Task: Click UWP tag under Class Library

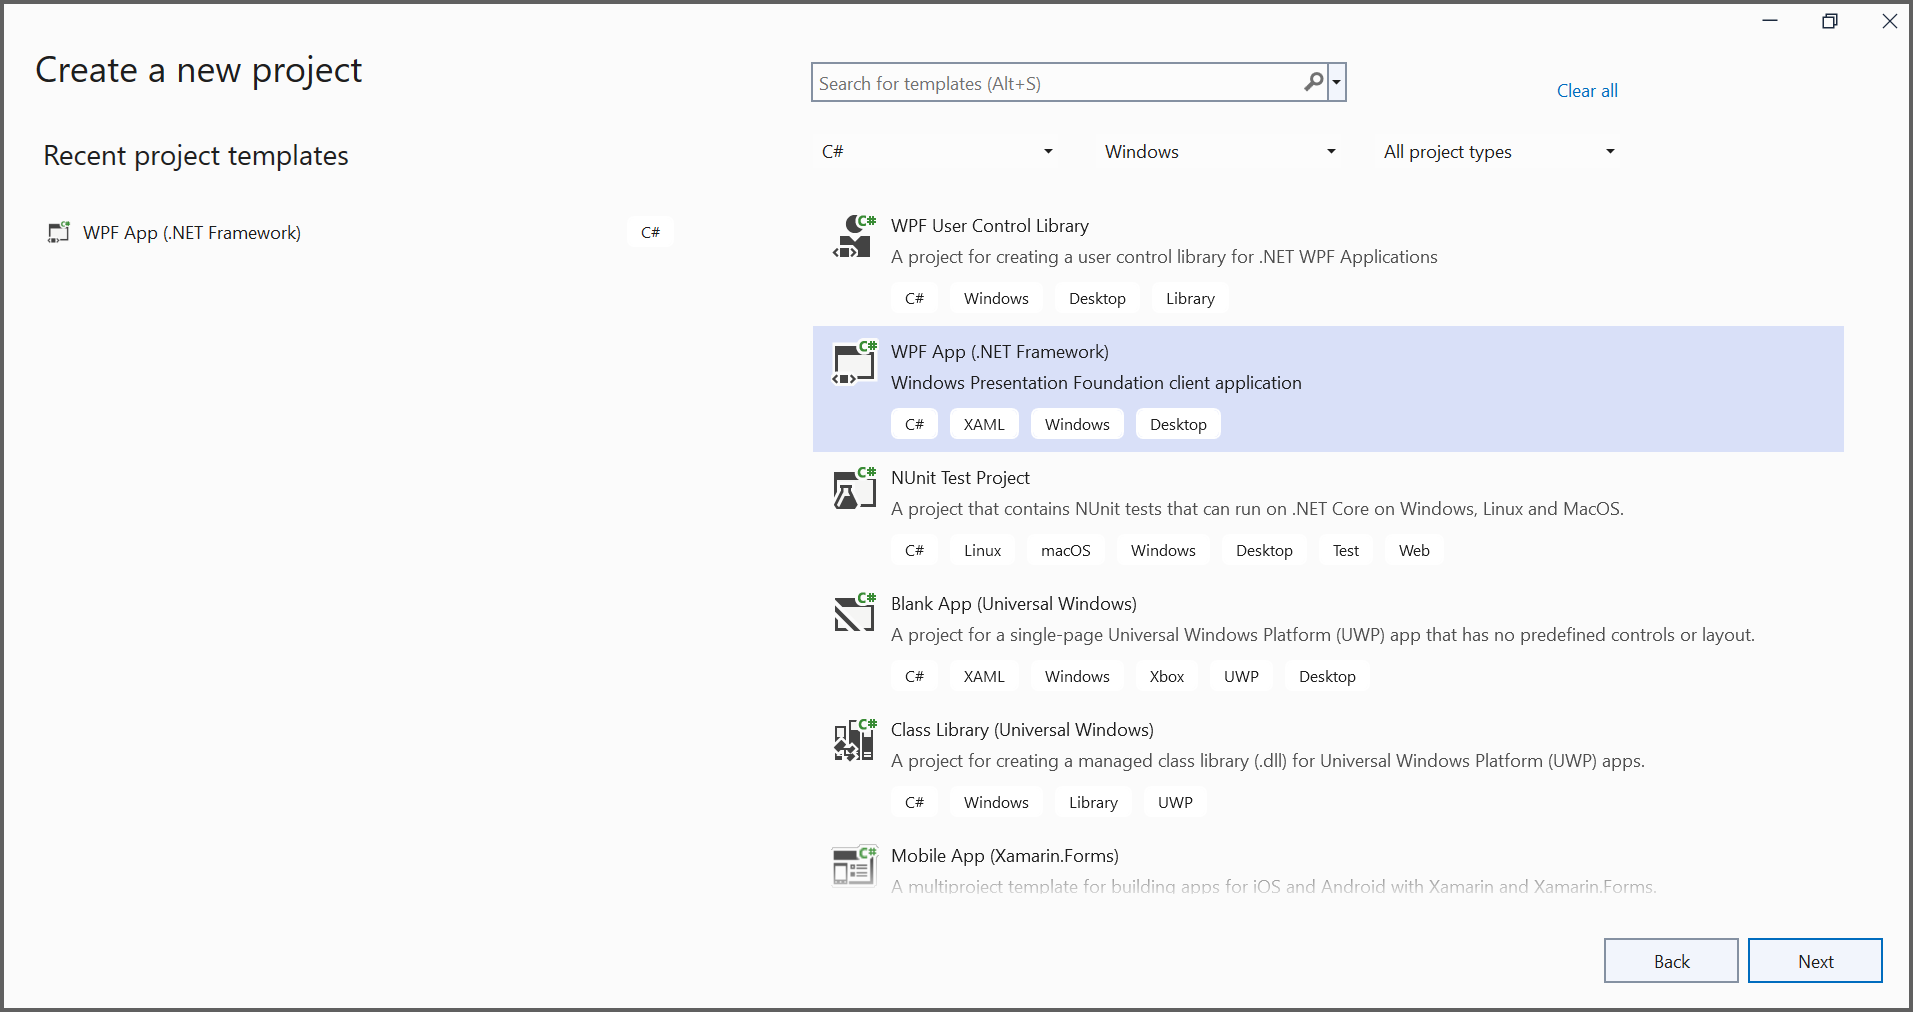Action: (1175, 802)
